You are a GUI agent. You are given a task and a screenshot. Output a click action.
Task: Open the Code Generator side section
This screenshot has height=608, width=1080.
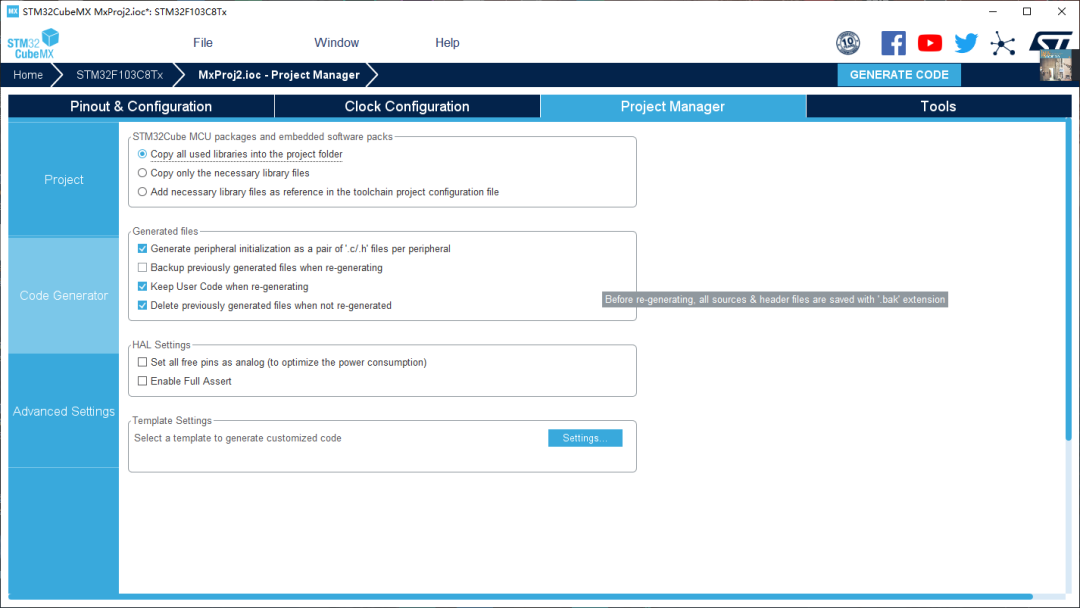tap(63, 295)
